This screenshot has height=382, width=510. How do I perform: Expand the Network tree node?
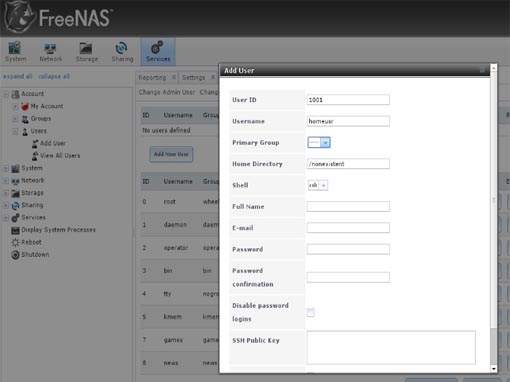pyautogui.click(x=6, y=180)
